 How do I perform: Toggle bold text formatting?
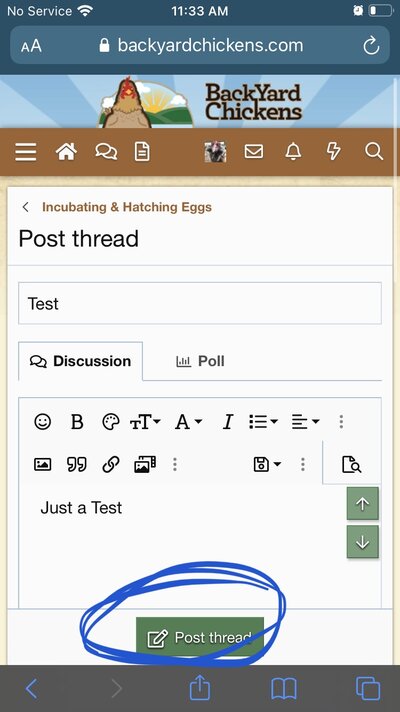click(x=77, y=422)
